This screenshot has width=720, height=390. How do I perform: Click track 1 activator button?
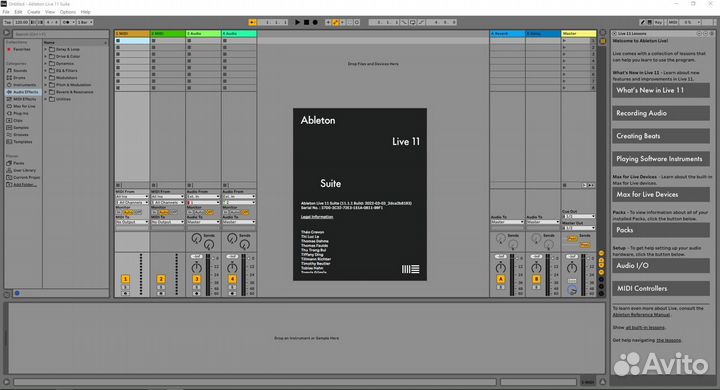[x=125, y=279]
